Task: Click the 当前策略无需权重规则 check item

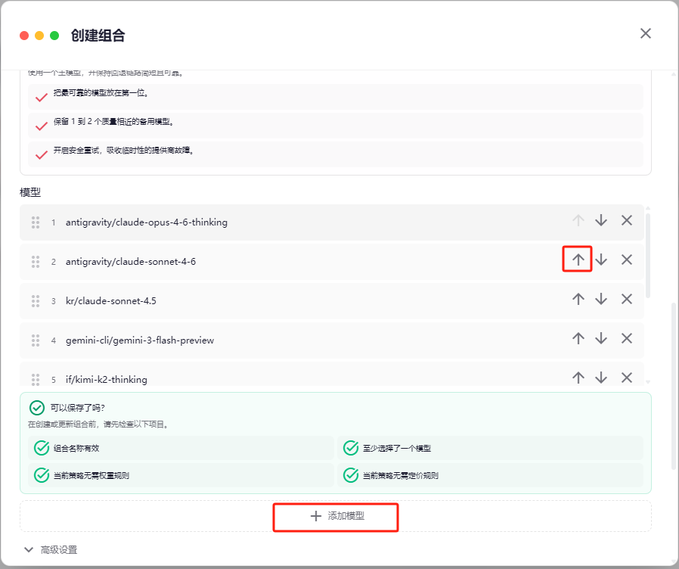Action: (x=181, y=475)
